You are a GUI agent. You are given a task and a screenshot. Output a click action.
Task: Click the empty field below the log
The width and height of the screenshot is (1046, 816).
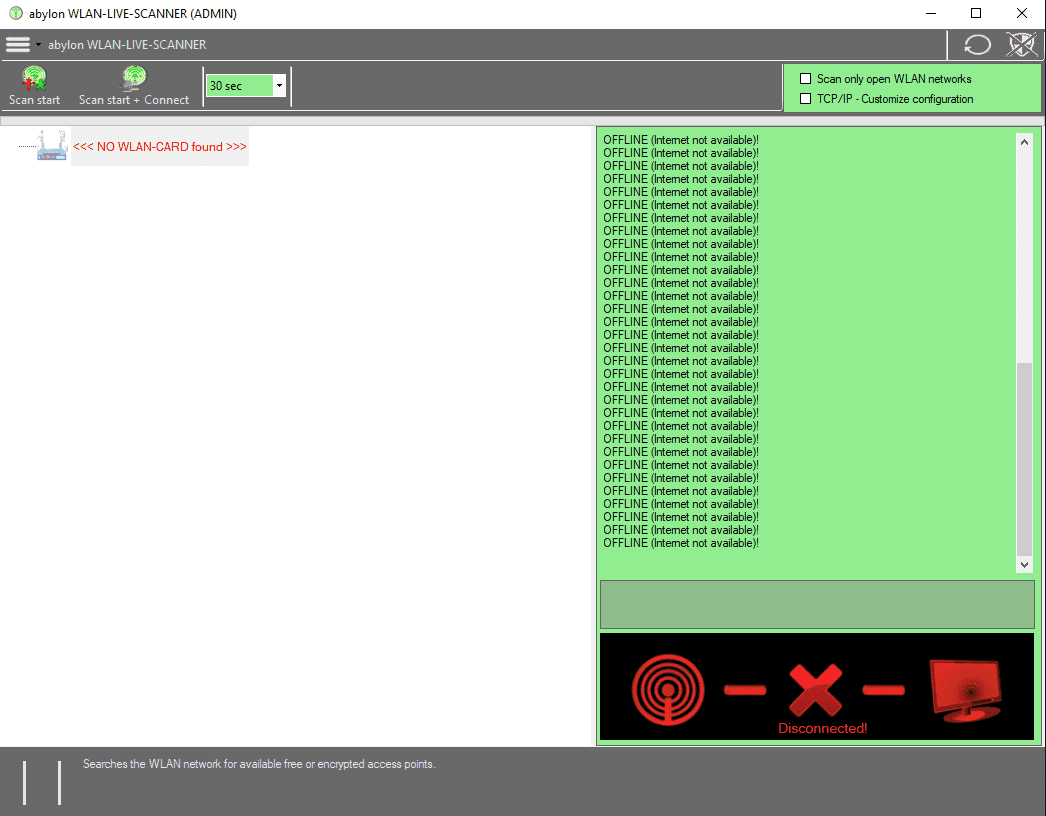tap(817, 604)
